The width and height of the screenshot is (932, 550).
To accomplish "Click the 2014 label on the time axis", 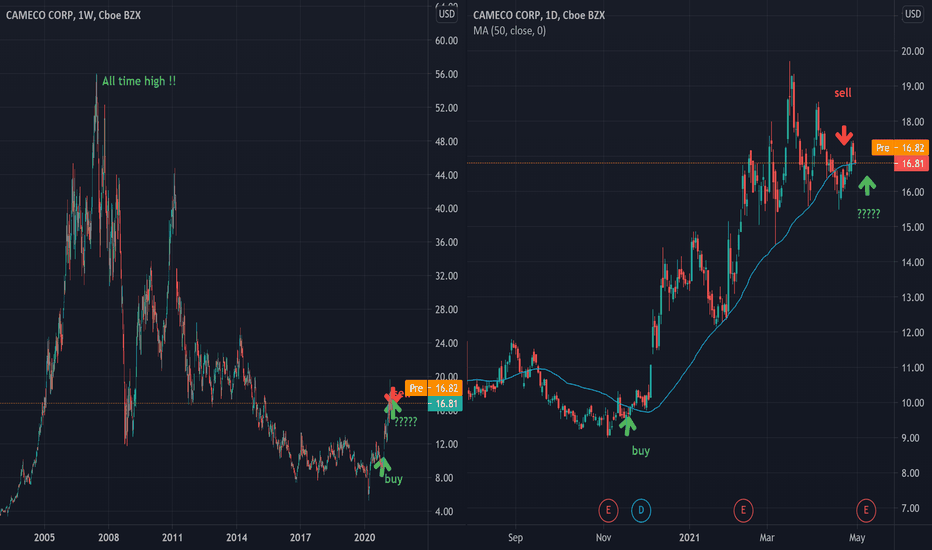I will click(237, 538).
